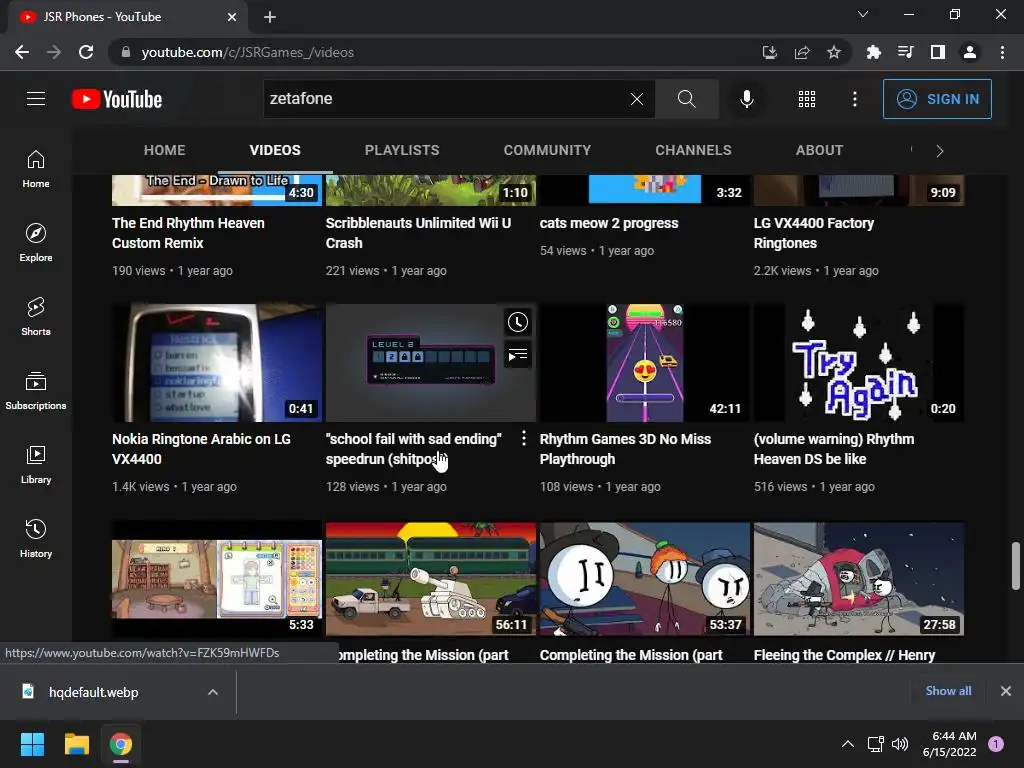1024x768 pixels.
Task: Click the 56:11 tank train thumbnail
Action: coord(431,578)
